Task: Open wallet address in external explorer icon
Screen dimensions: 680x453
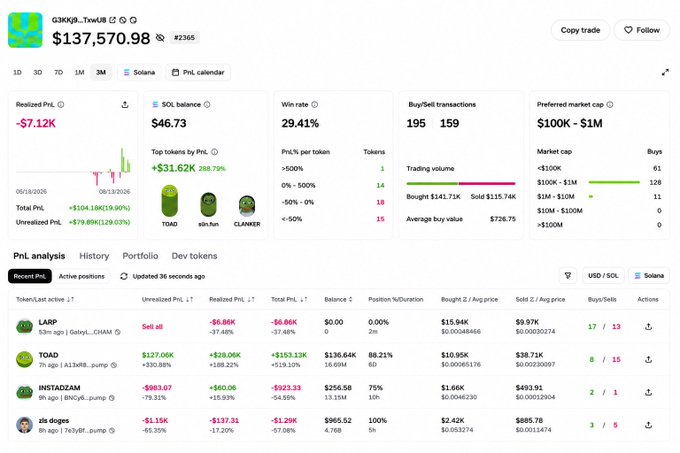Action: [x=113, y=20]
